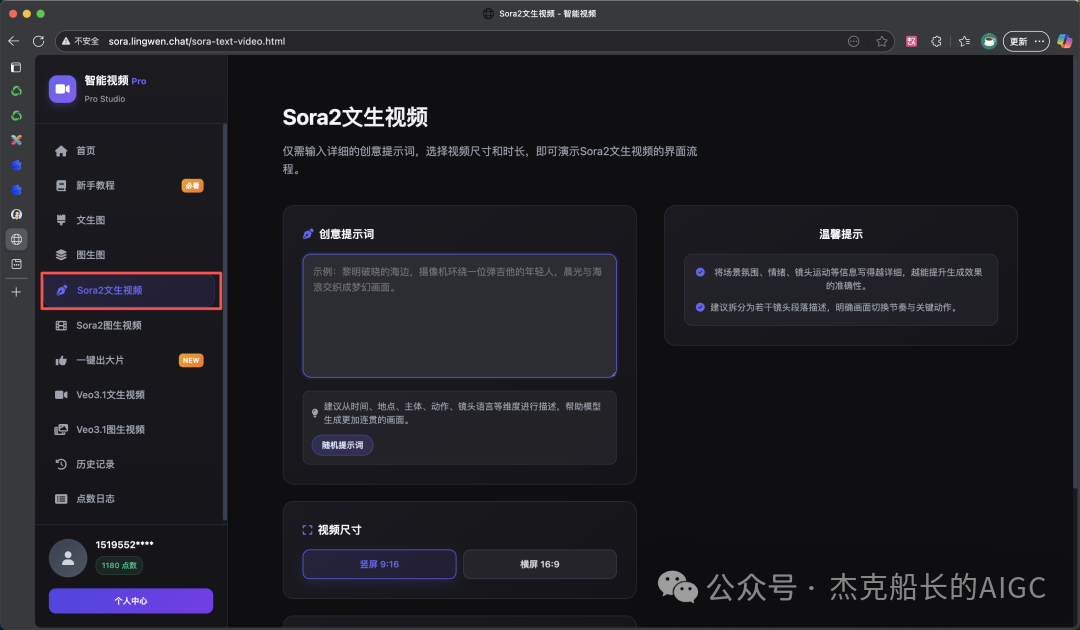Click the 个人中心 button at bottom
The width and height of the screenshot is (1080, 630).
(x=130, y=601)
